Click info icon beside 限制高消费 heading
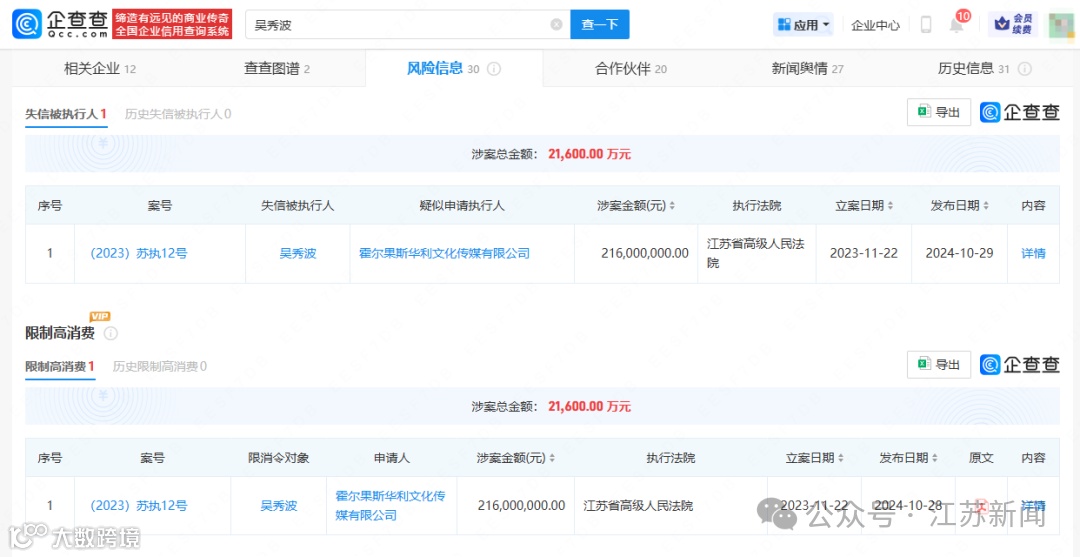This screenshot has width=1080, height=557. point(110,333)
